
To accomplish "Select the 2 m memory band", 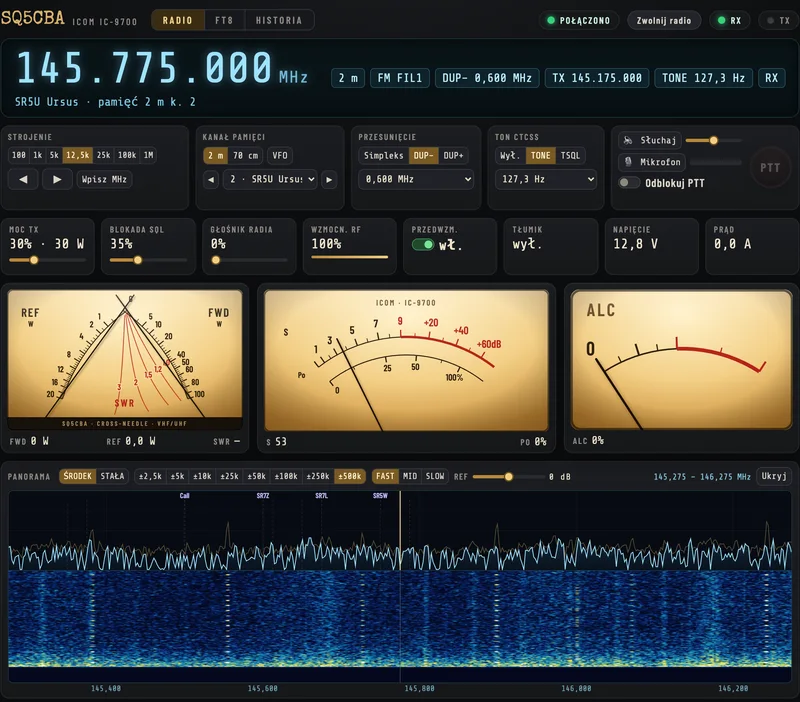I will pos(215,156).
